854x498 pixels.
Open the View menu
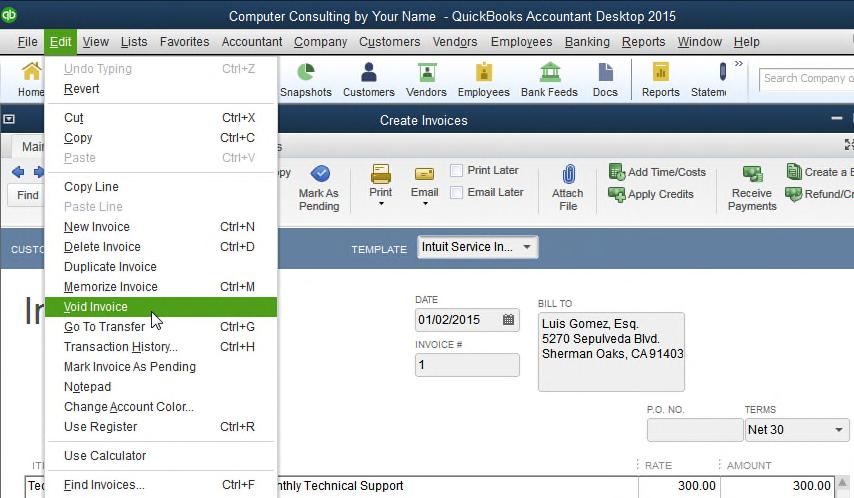pos(96,42)
